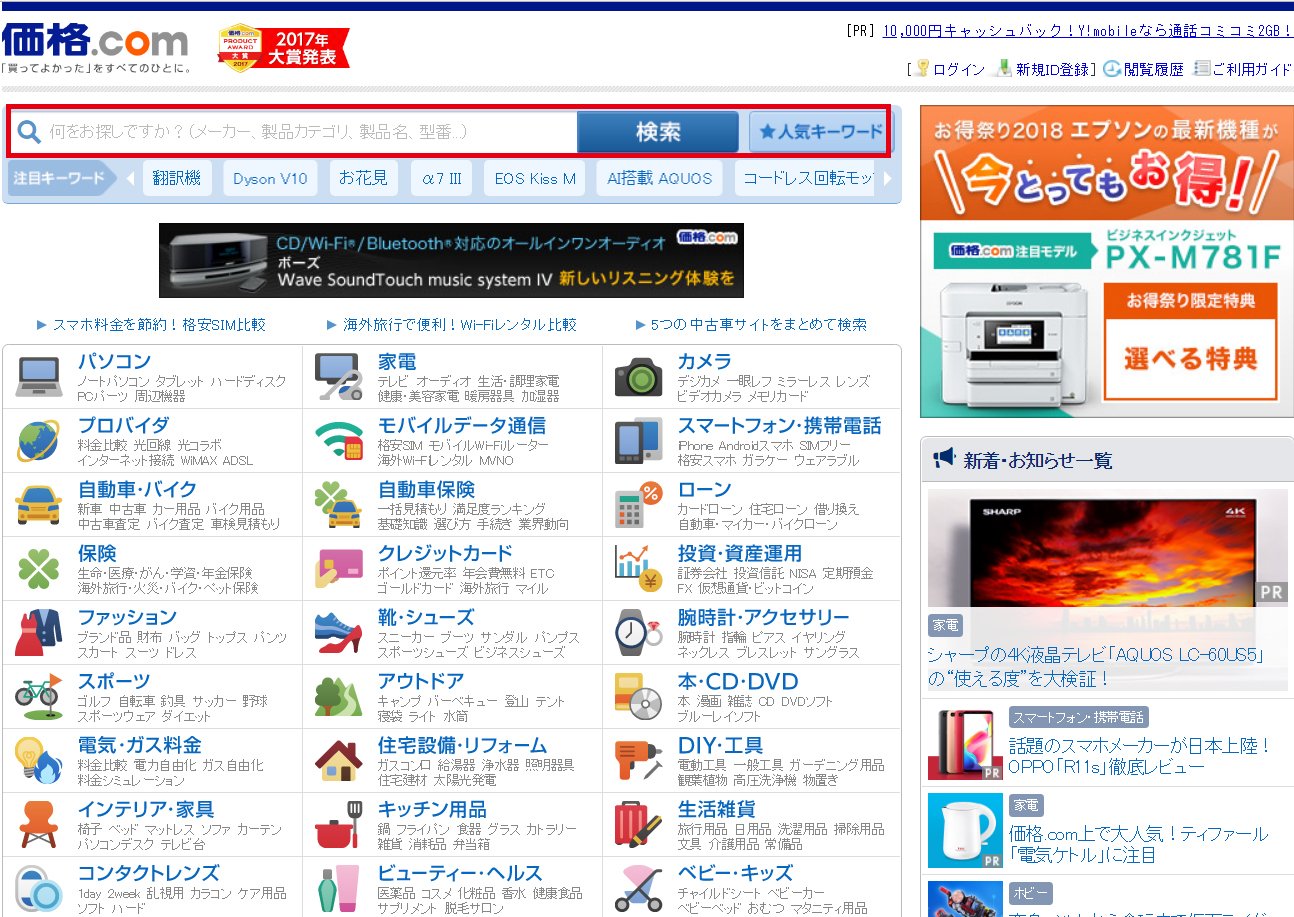Click the bicycle icon beside スポーツ
This screenshot has height=917, width=1294.
click(x=39, y=697)
